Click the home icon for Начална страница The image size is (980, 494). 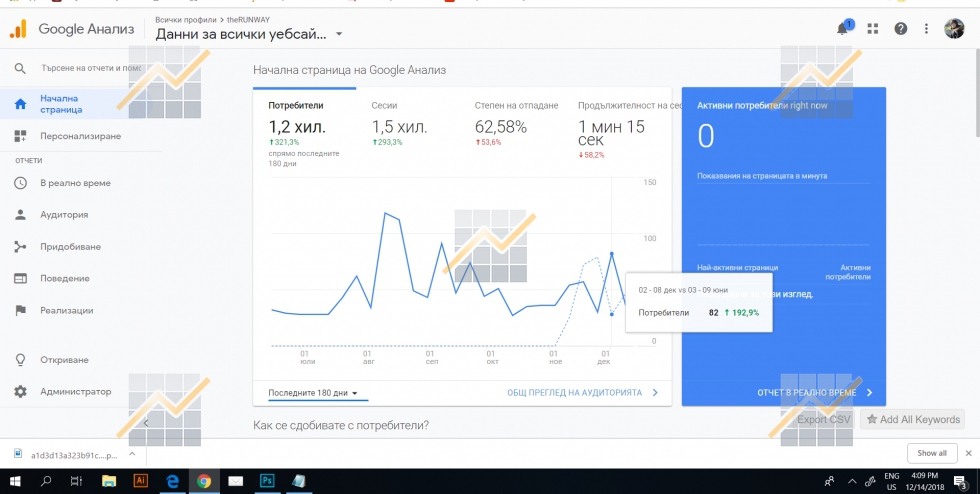click(x=21, y=104)
